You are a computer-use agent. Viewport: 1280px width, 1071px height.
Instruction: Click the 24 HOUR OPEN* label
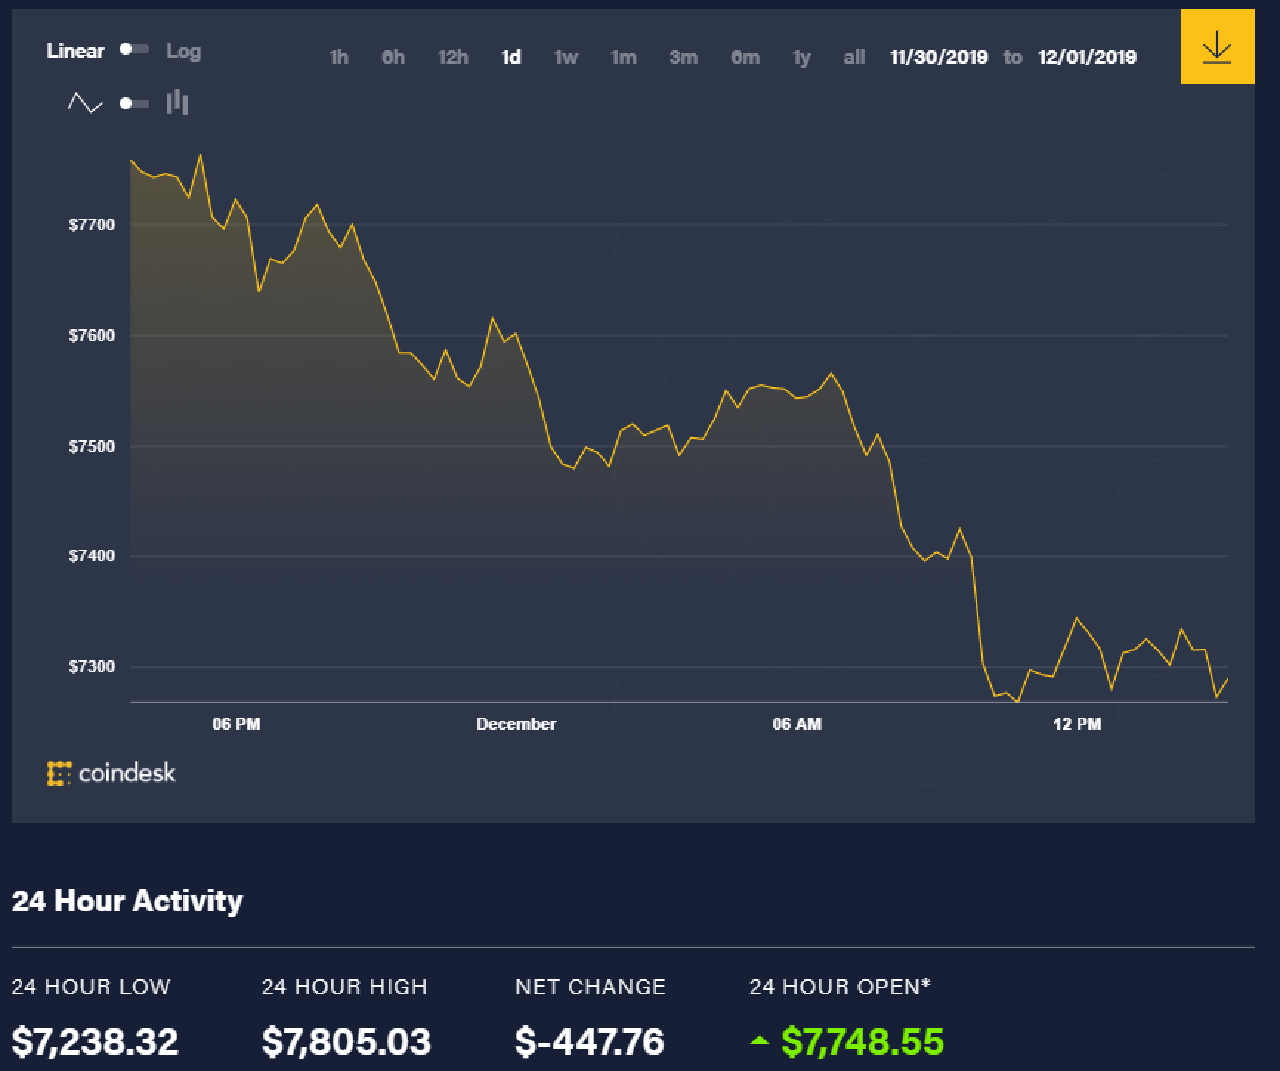click(840, 987)
